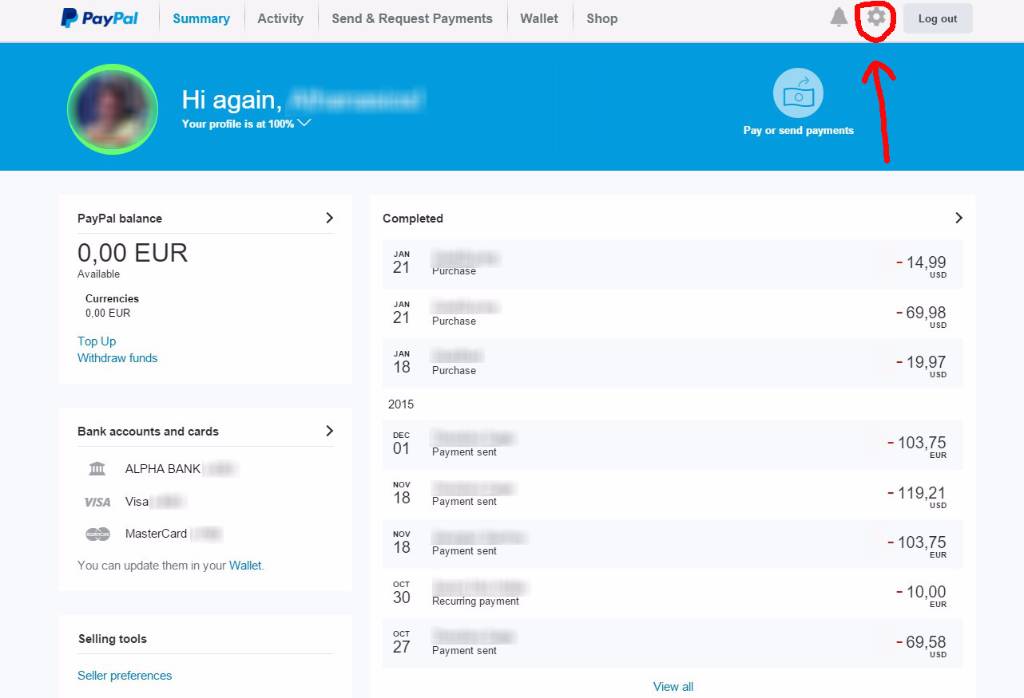Click the profile photo thumbnail

pyautogui.click(x=112, y=109)
